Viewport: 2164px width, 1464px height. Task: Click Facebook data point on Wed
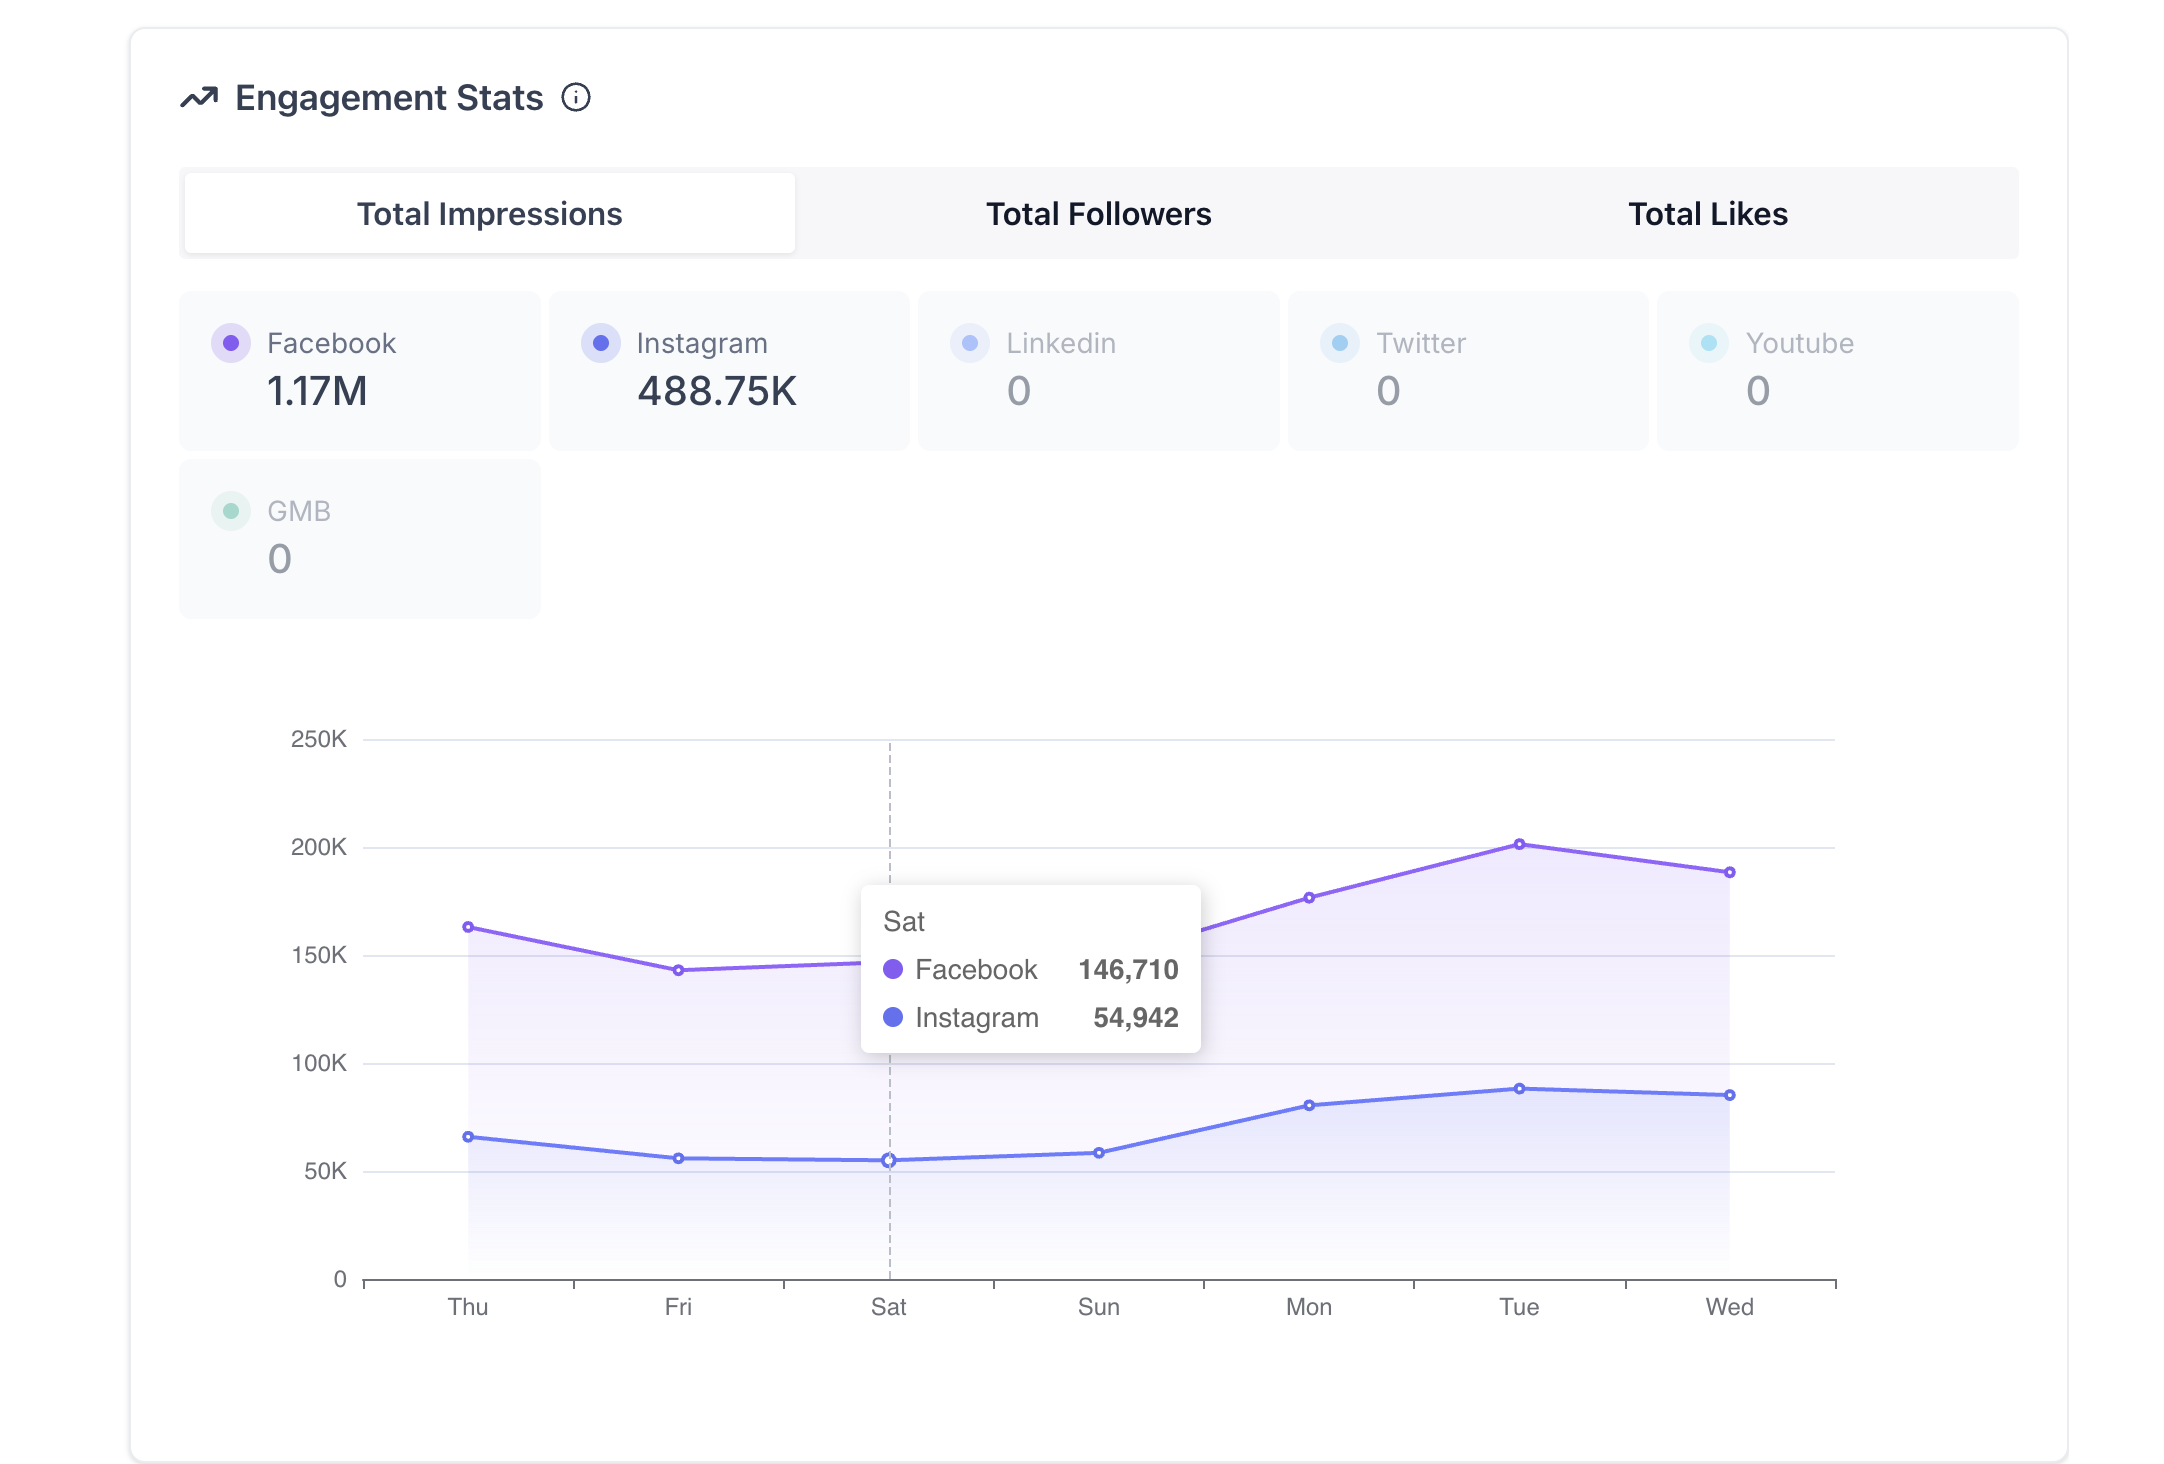1729,872
